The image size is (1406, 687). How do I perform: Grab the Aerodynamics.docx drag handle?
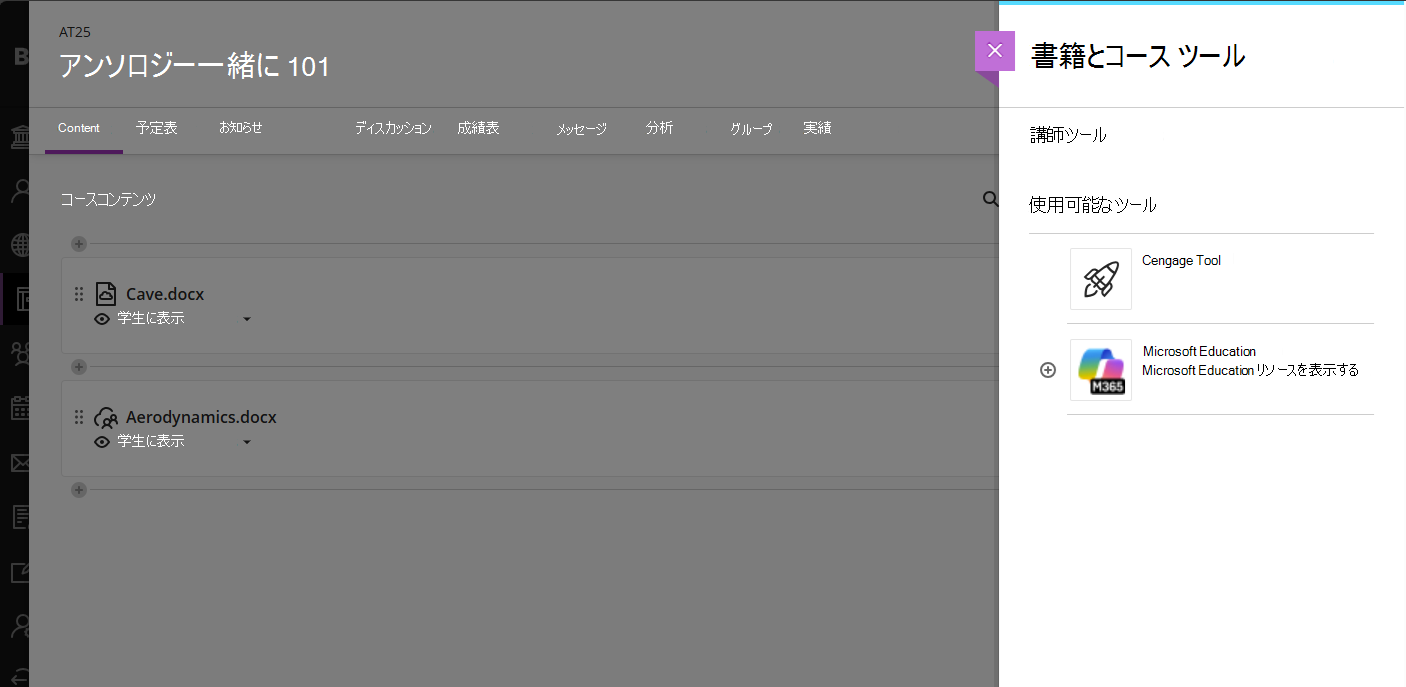point(79,417)
